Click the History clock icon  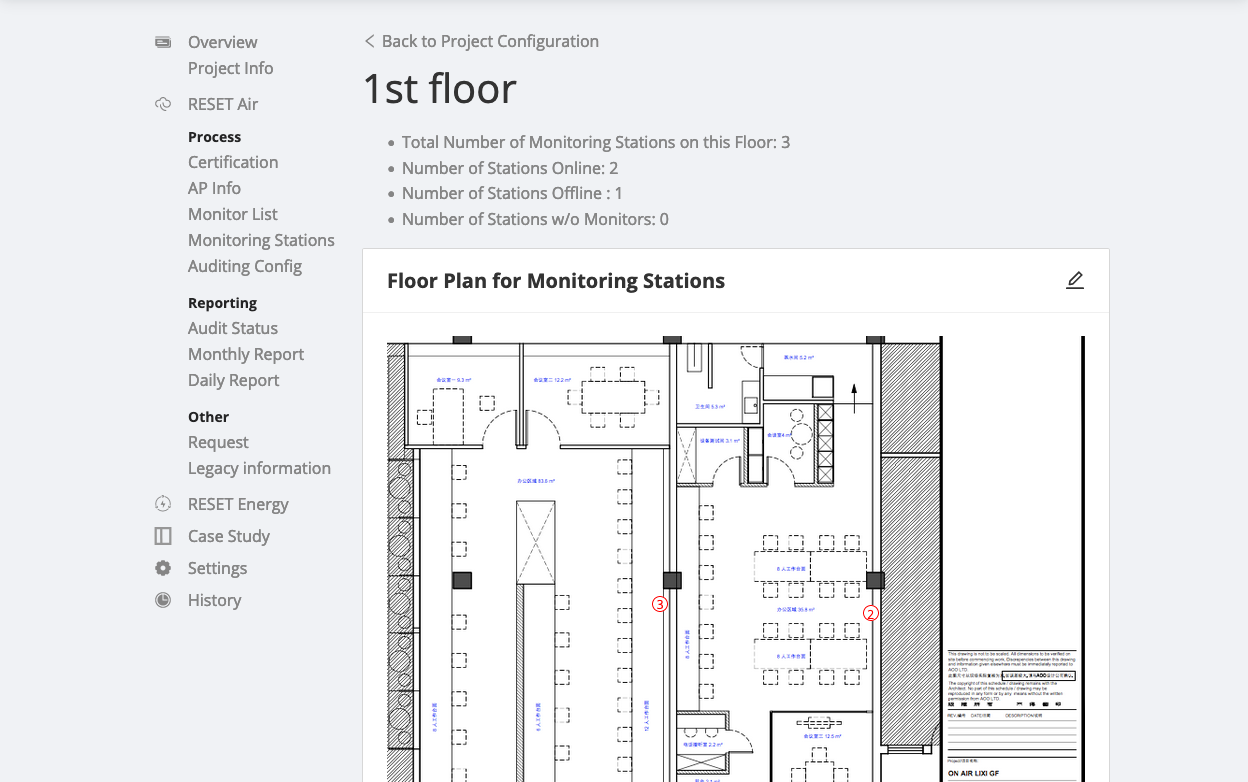(x=163, y=600)
